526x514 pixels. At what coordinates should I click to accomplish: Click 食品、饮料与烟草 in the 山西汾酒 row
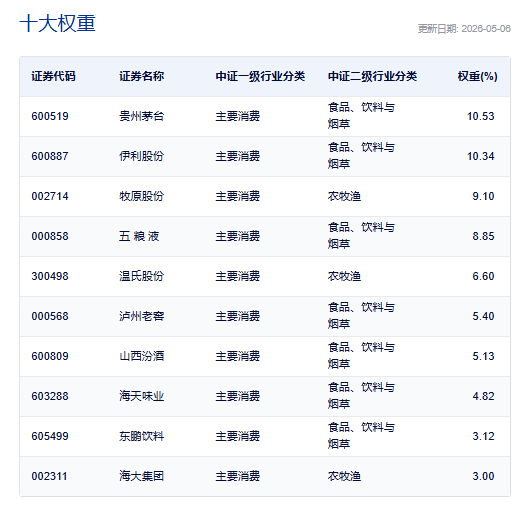click(x=361, y=356)
